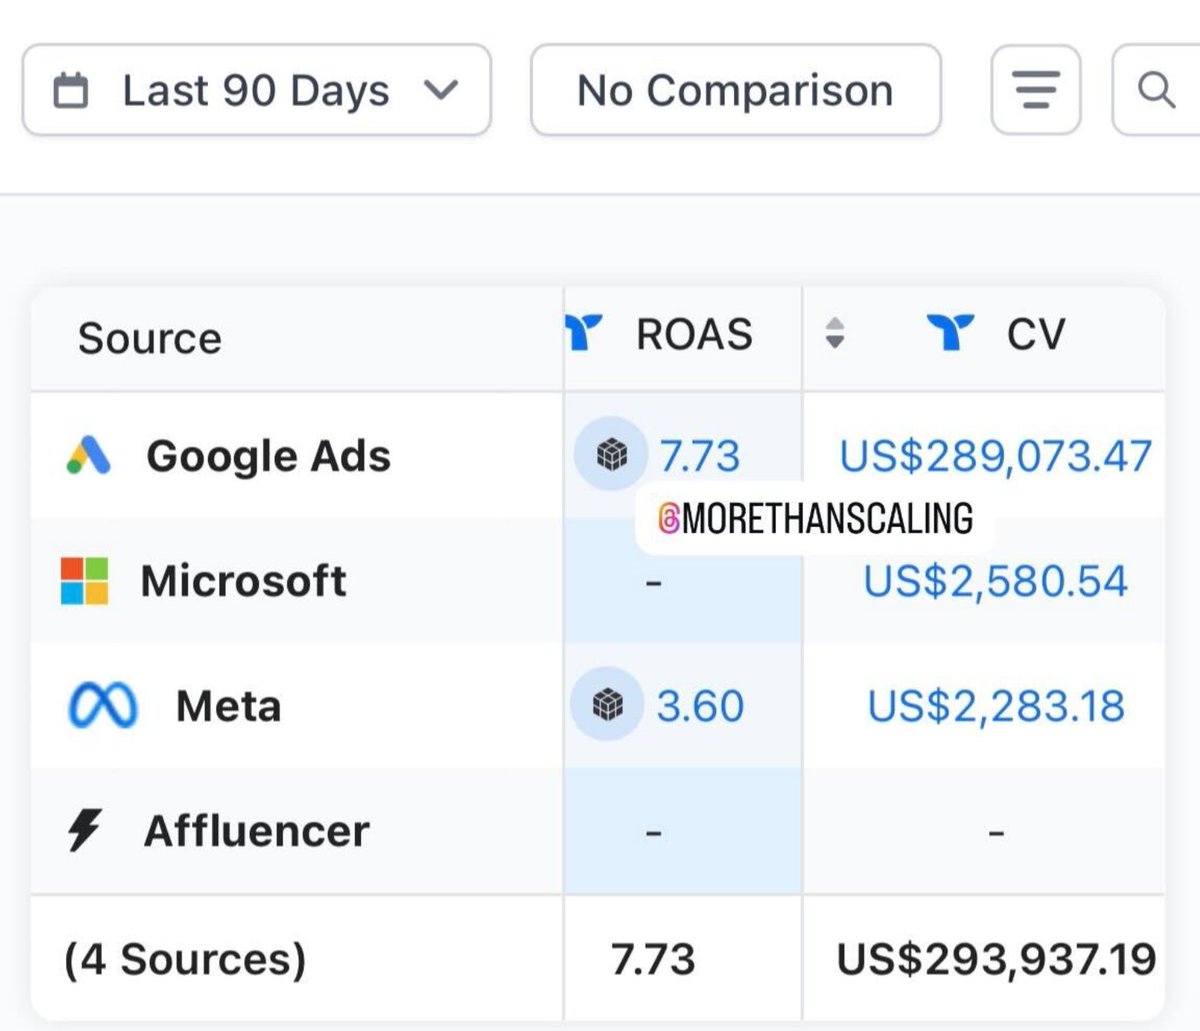The image size is (1200, 1031).
Task: Click the Triple Whale icon beside CV
Action: tap(950, 333)
